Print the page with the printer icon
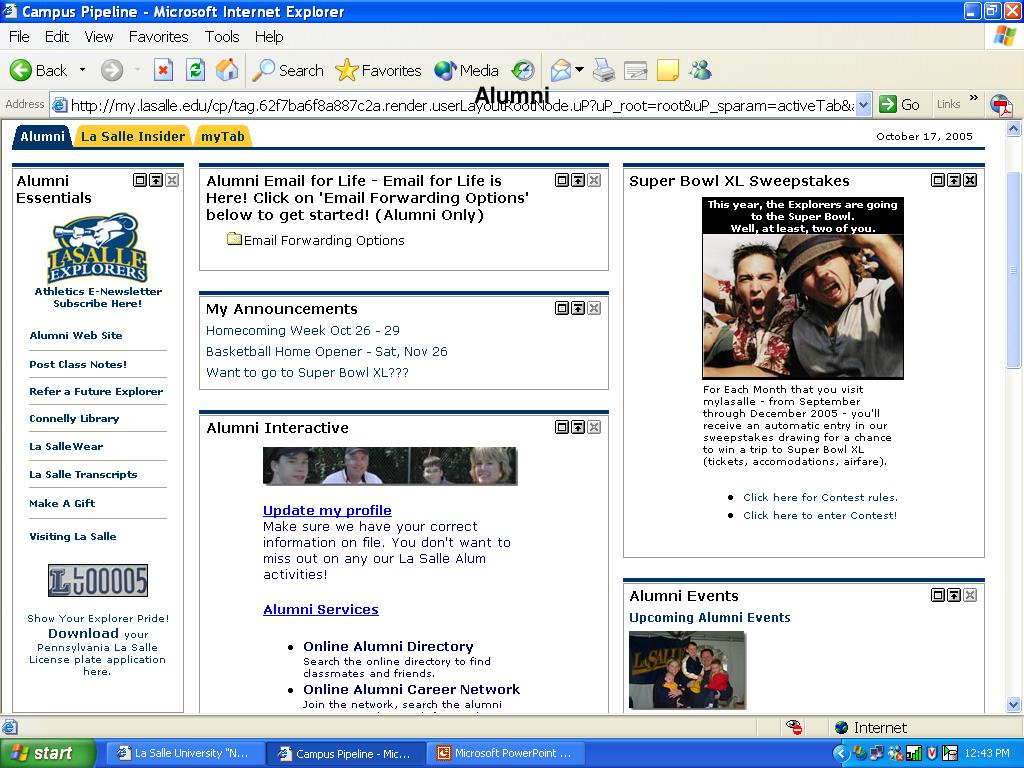 click(x=604, y=70)
